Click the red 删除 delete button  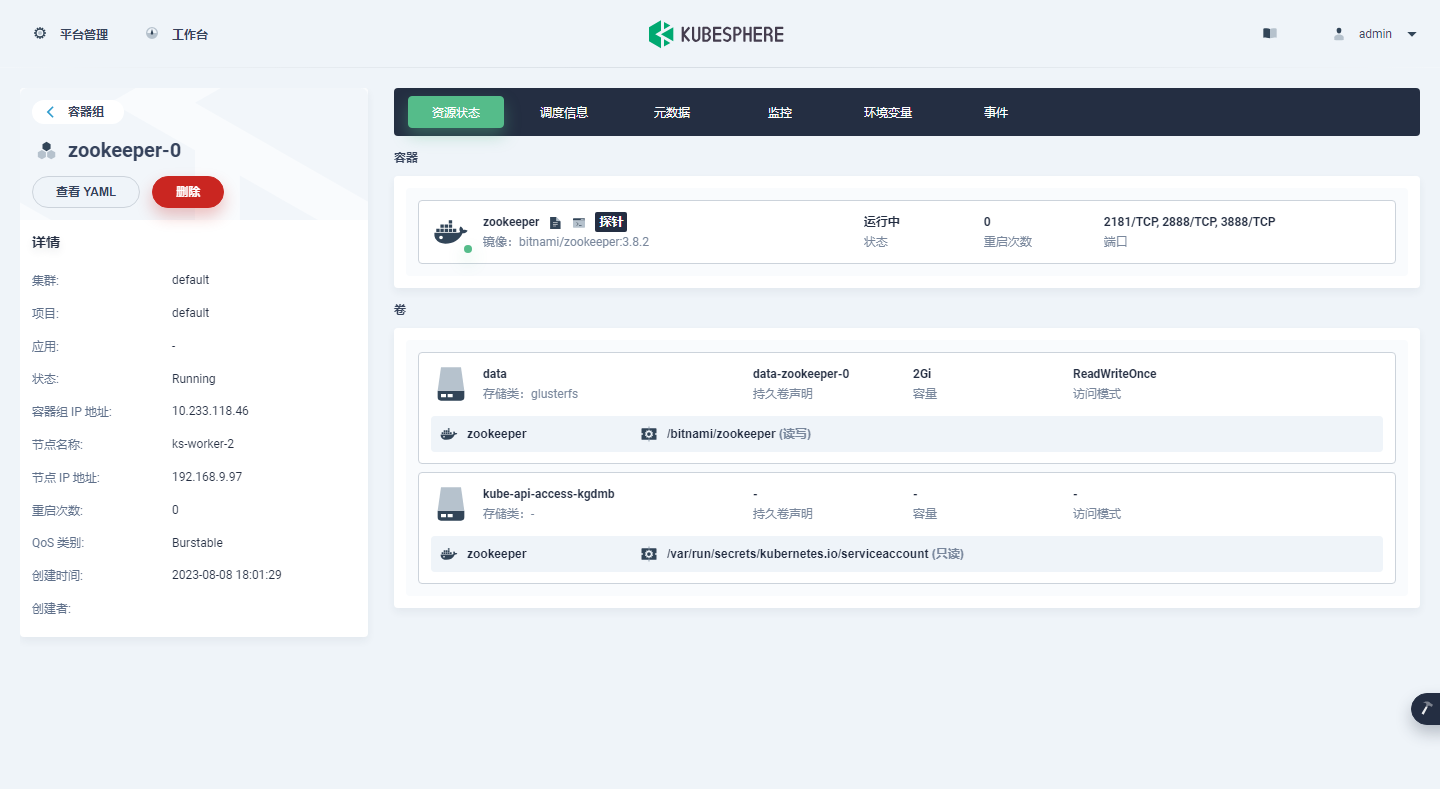(x=188, y=192)
